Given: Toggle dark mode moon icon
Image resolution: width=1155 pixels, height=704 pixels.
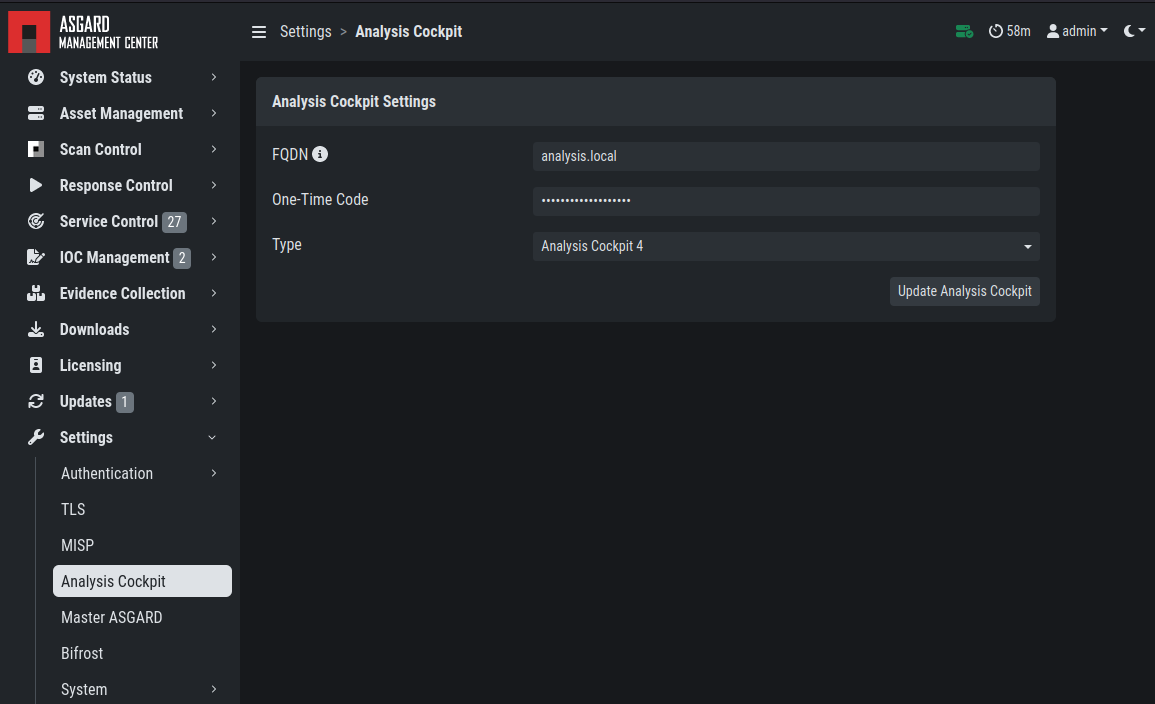Looking at the screenshot, I should click(x=1129, y=31).
